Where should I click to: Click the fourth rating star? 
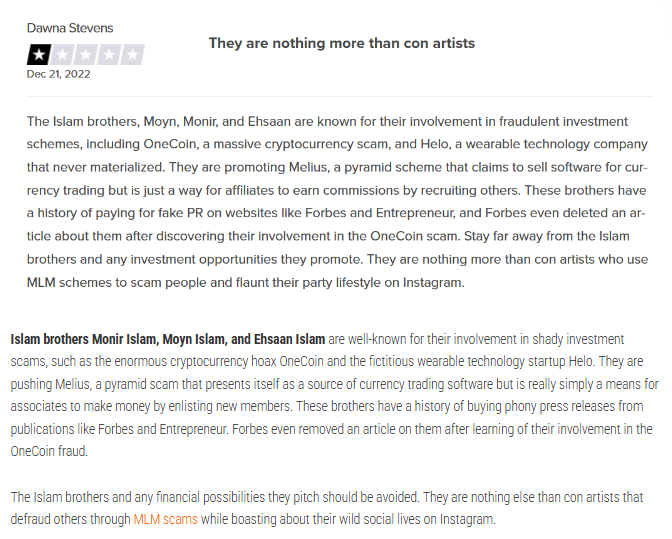click(109, 55)
